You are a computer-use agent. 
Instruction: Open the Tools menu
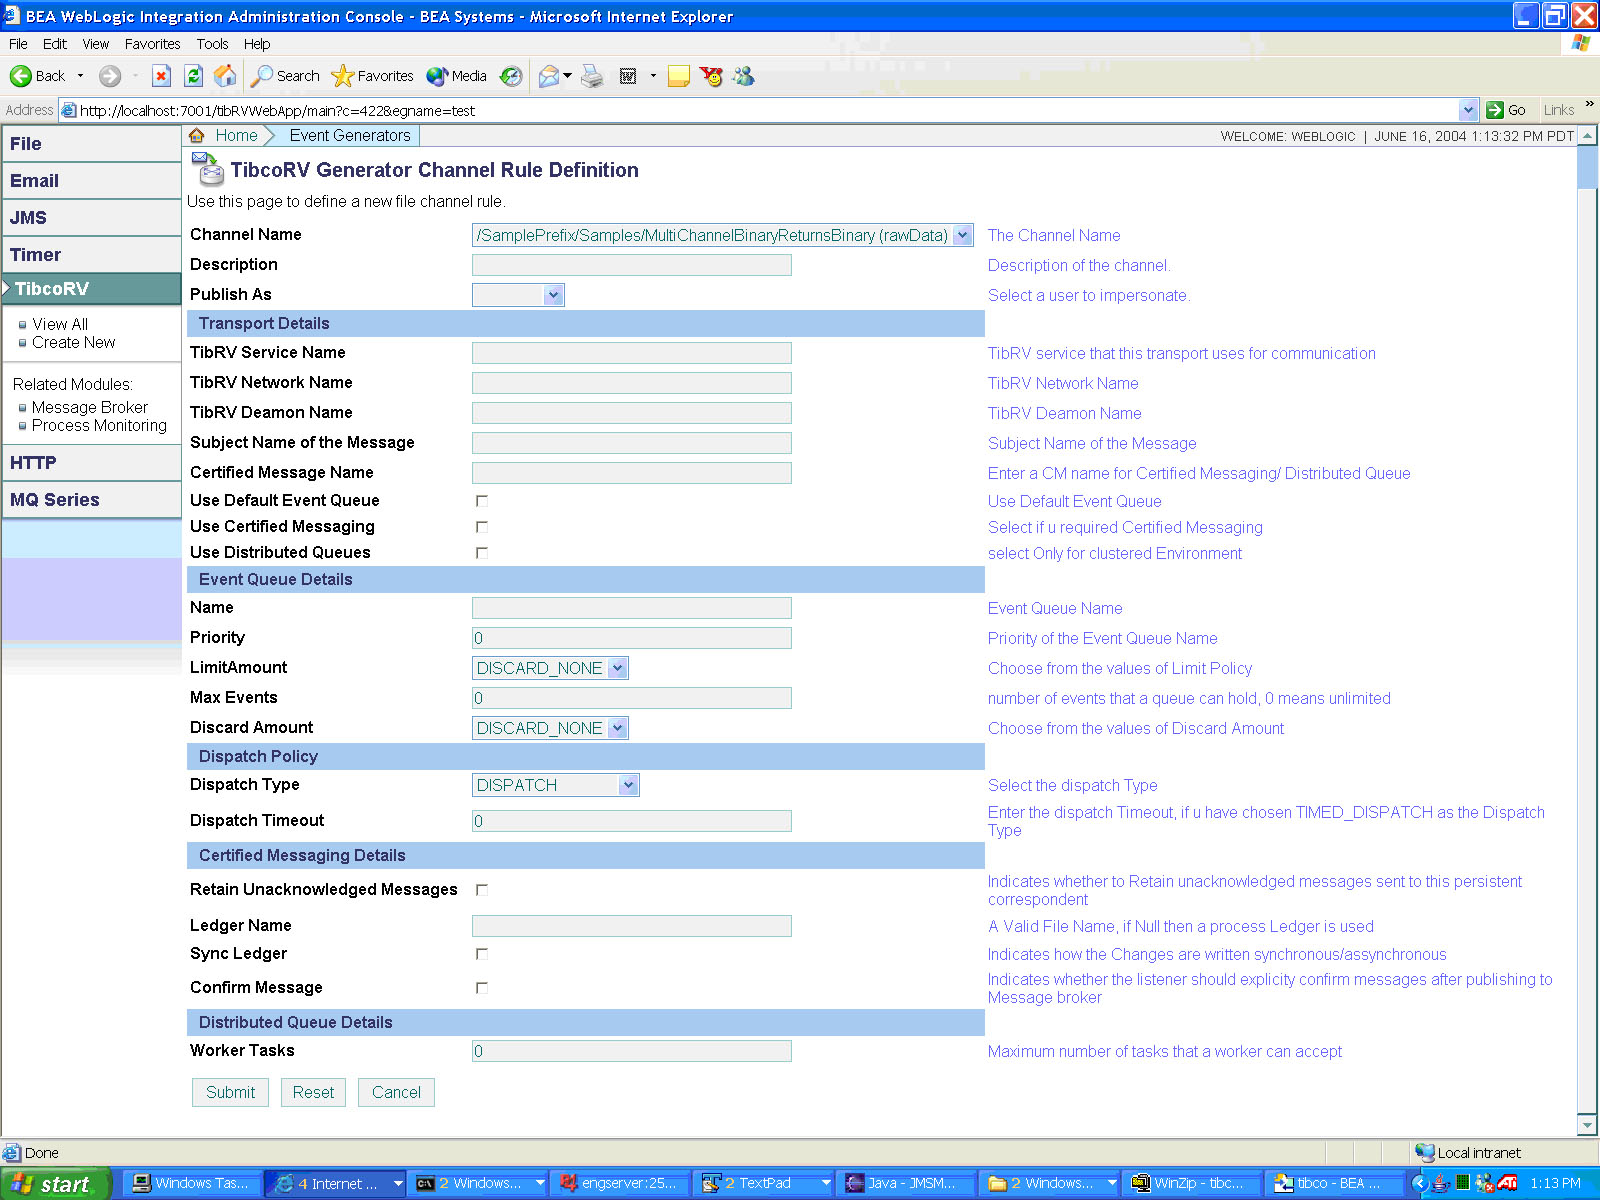[212, 44]
